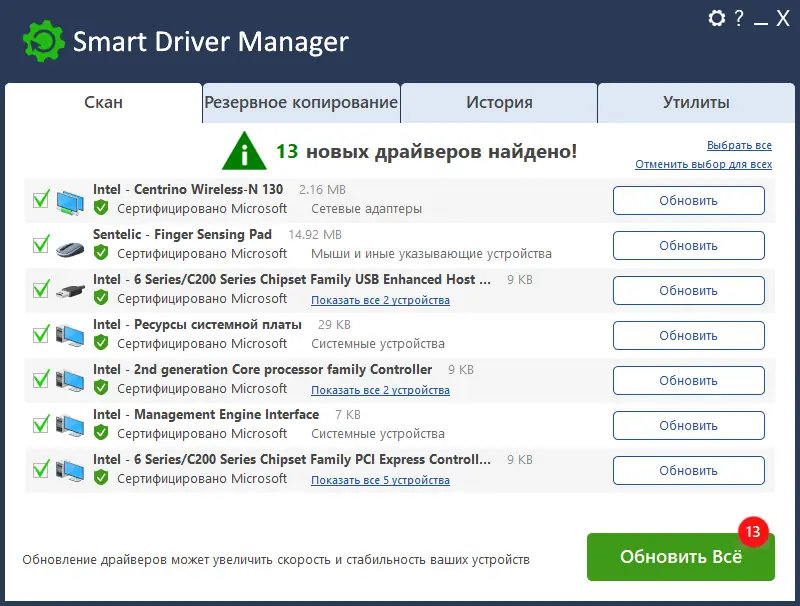Click the Management Engine Interface device icon
The width and height of the screenshot is (800, 606).
(70, 425)
